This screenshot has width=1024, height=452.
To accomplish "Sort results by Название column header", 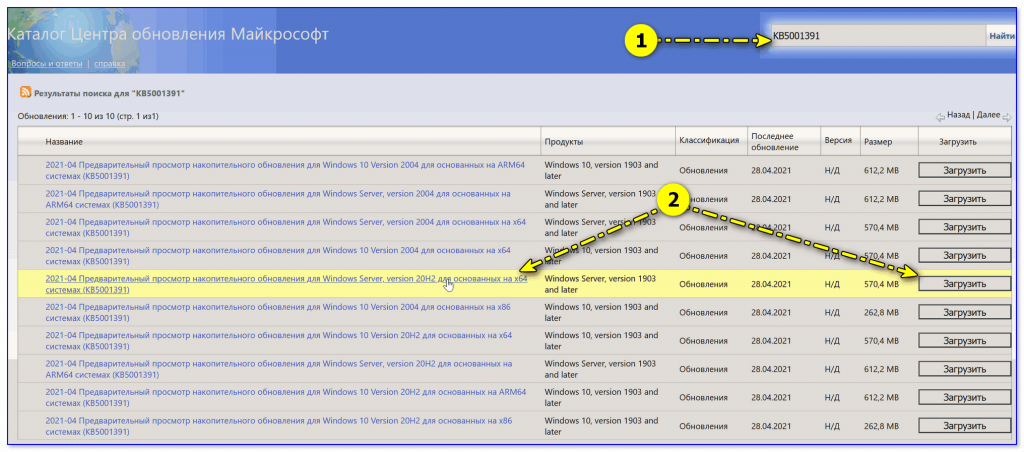I will [64, 142].
